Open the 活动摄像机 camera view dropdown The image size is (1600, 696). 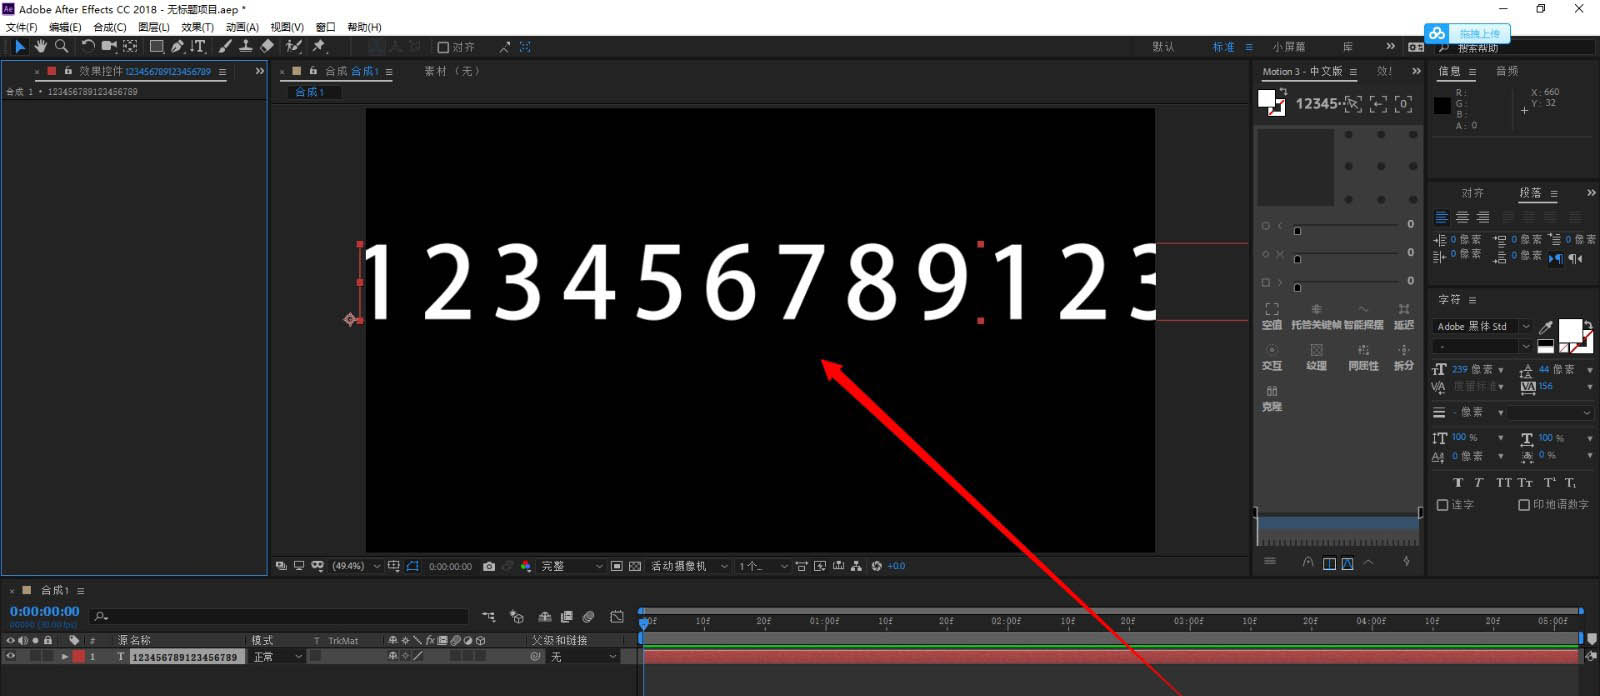pos(688,566)
